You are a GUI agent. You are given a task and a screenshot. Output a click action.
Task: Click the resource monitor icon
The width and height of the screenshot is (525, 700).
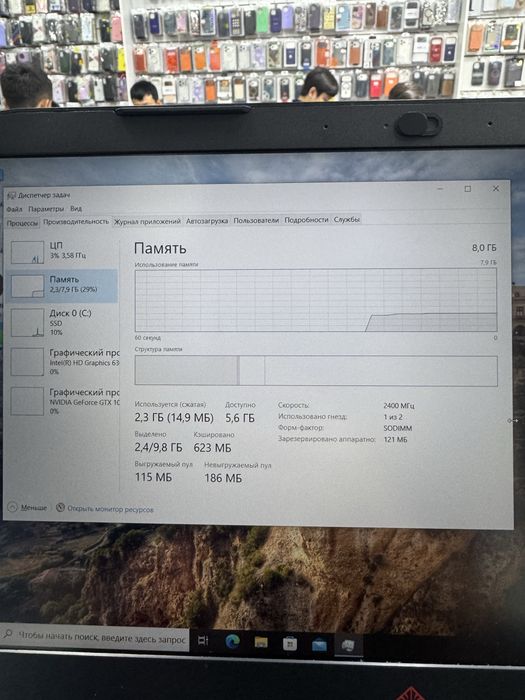tap(60, 508)
